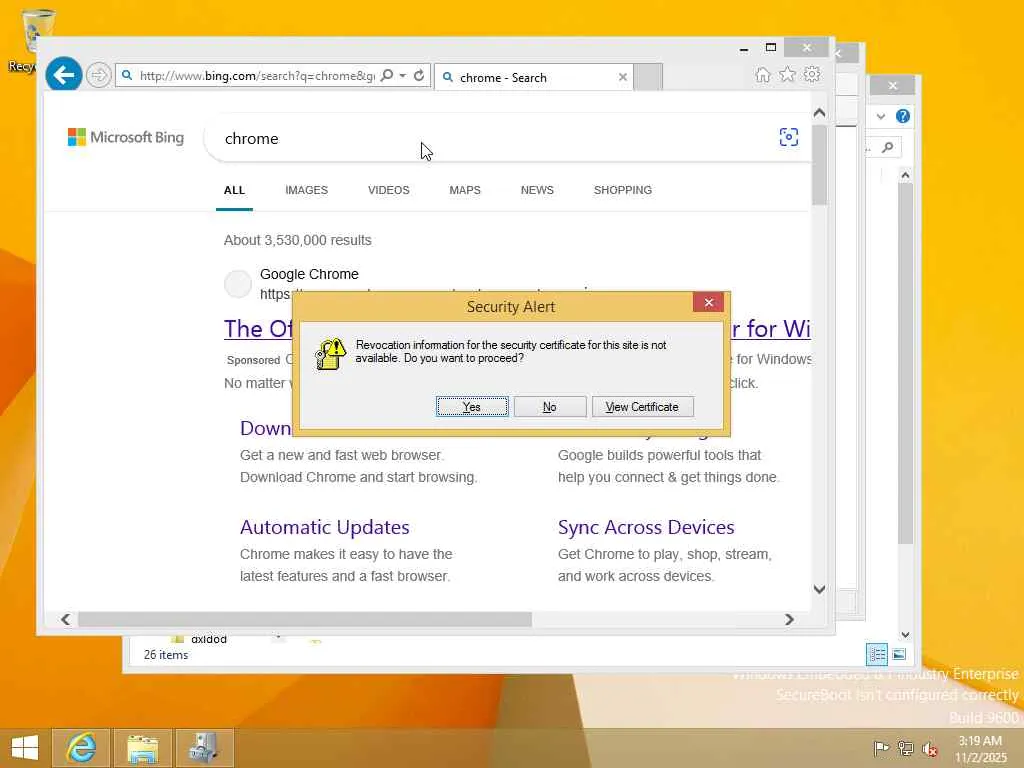Select the ALL results tab

pyautogui.click(x=234, y=190)
